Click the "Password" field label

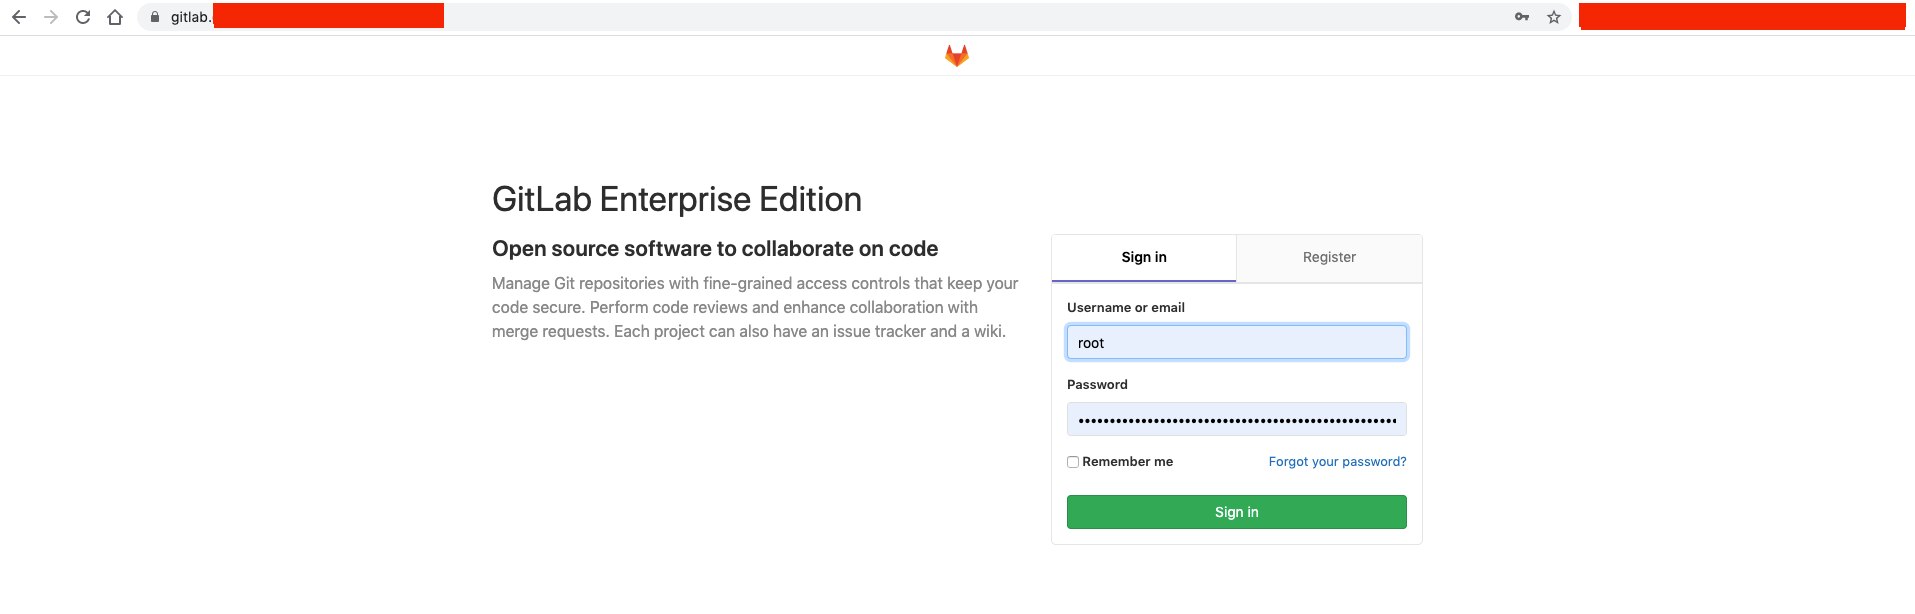[x=1097, y=385]
